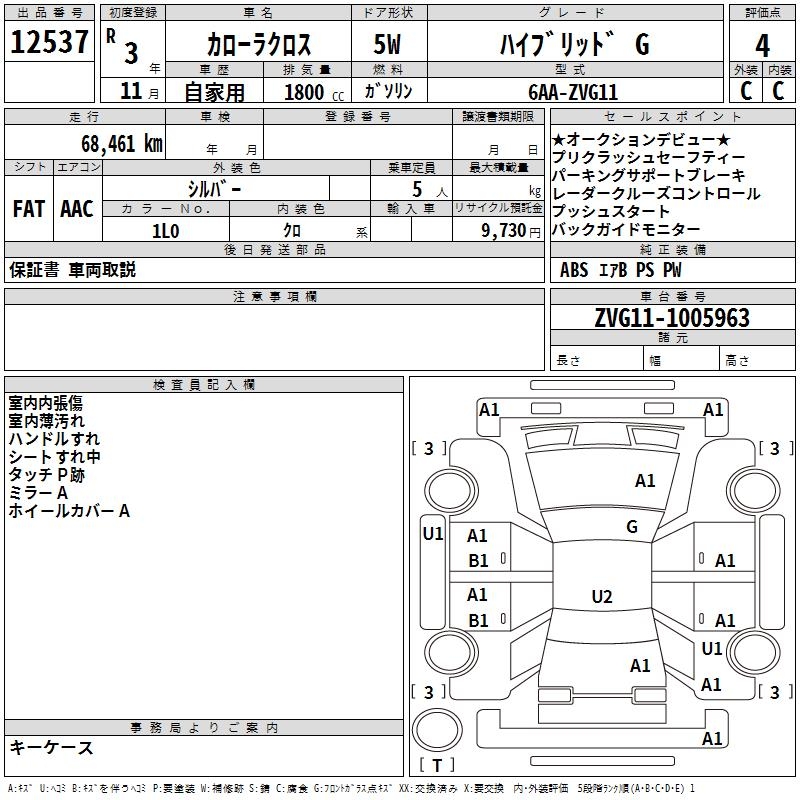Click the registration month value 11
This screenshot has width=800, height=800.
(131, 91)
